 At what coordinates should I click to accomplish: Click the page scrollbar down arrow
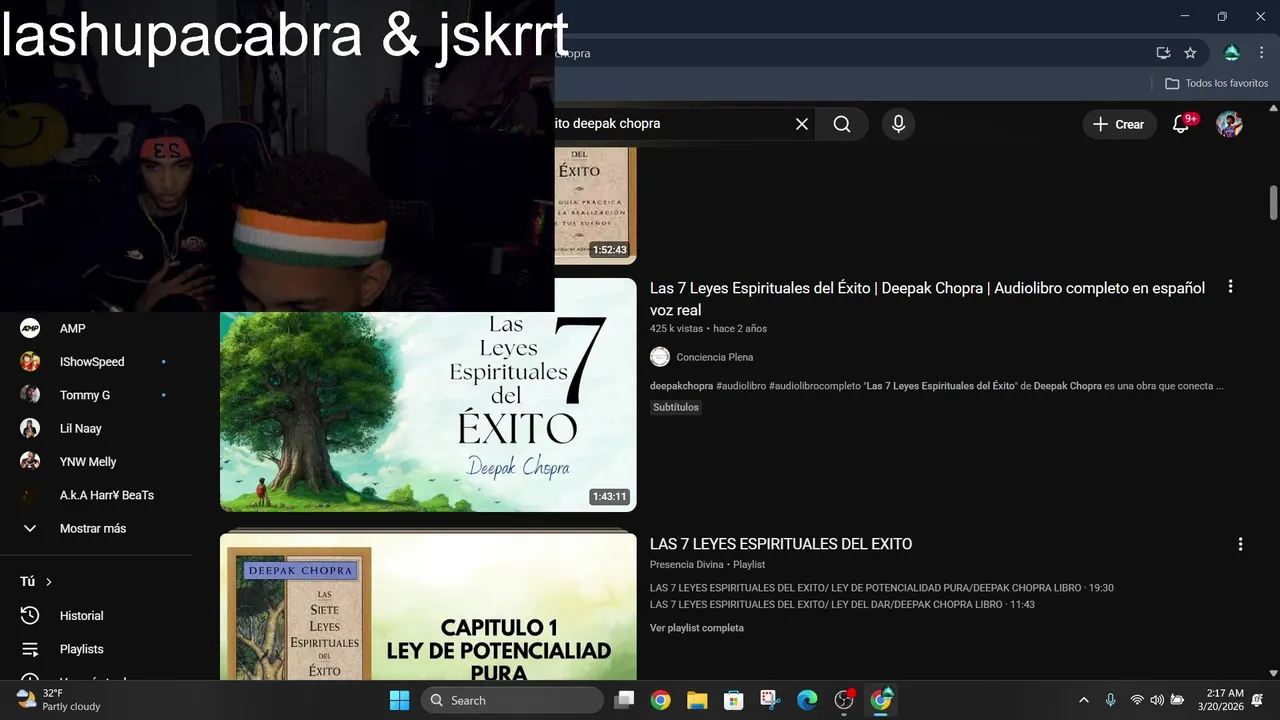1273,673
